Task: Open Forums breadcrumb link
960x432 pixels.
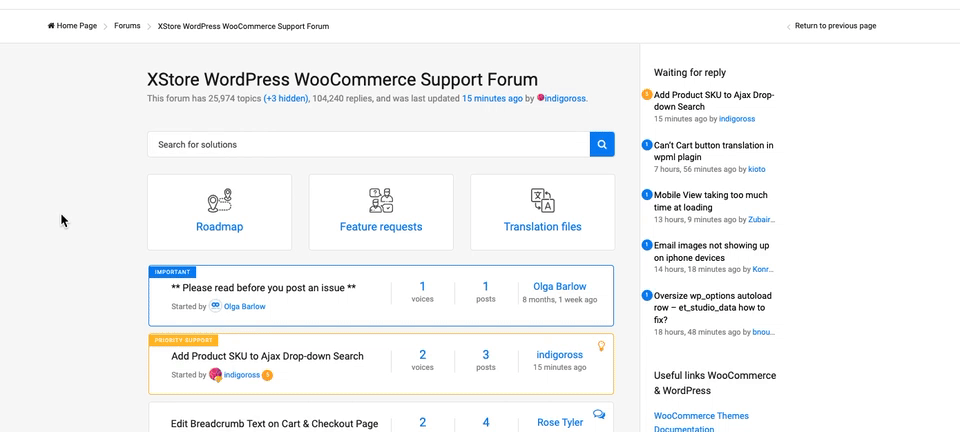Action: (x=127, y=26)
